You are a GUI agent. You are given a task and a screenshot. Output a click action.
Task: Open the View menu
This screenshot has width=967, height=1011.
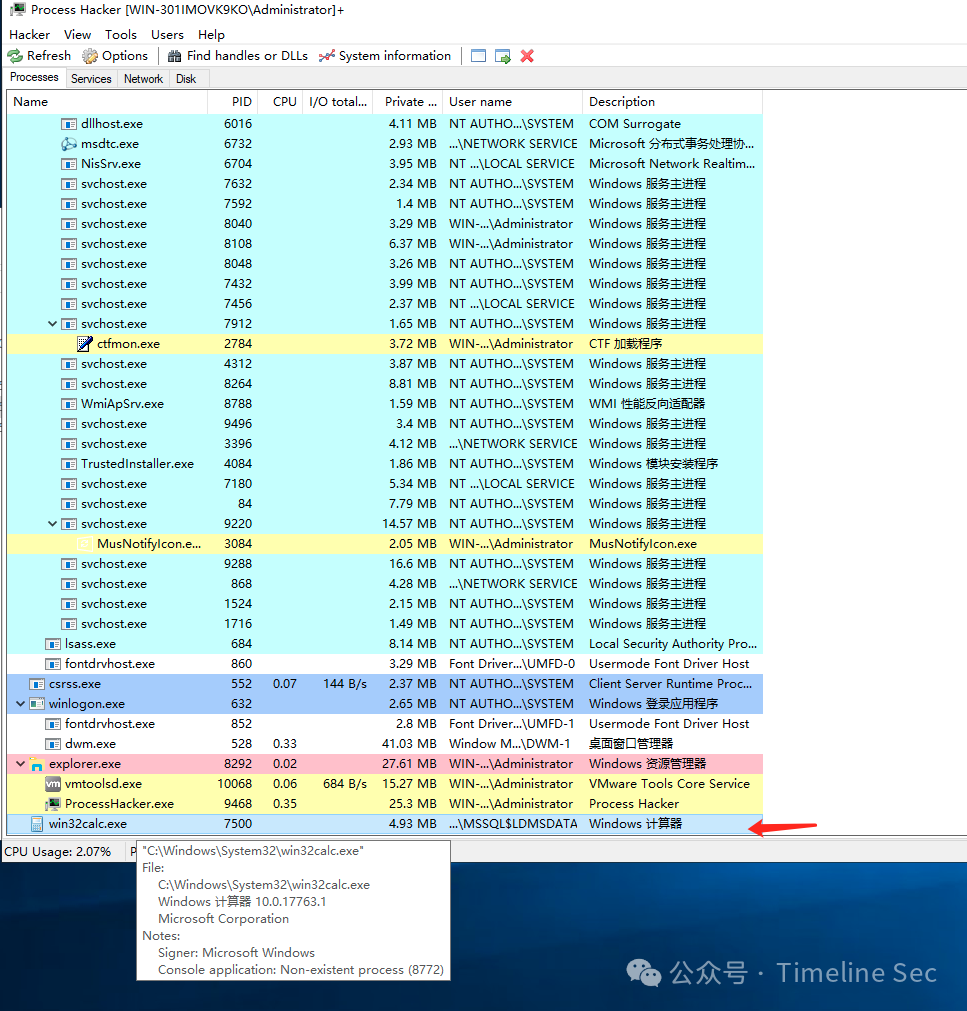click(77, 35)
